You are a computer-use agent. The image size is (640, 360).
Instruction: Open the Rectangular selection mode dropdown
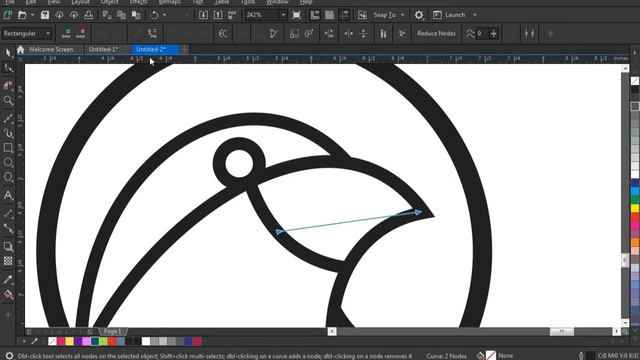27,33
